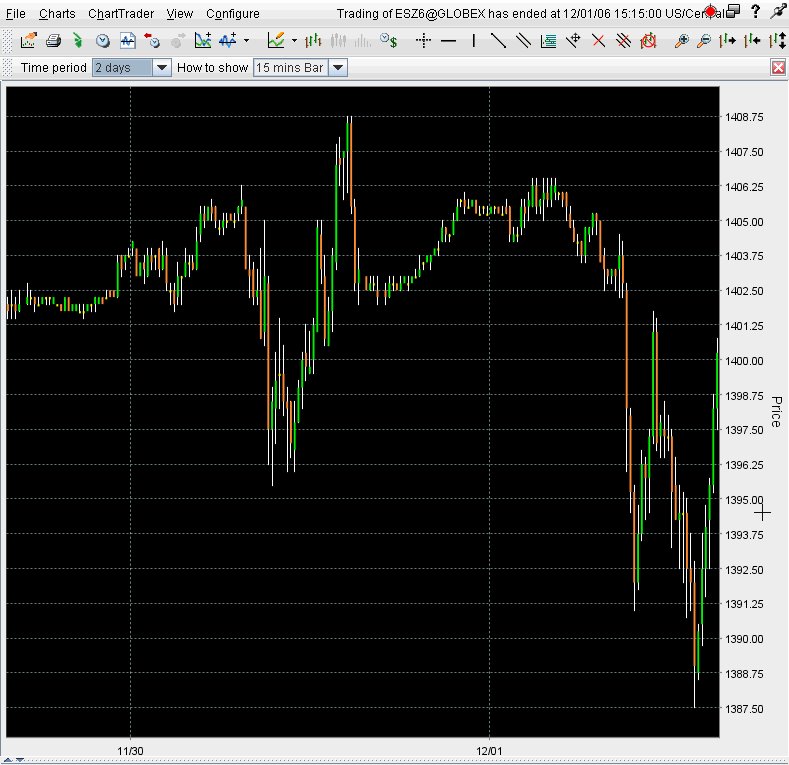The image size is (789, 765).
Task: Click the save chart with hand icon
Action: [28, 40]
